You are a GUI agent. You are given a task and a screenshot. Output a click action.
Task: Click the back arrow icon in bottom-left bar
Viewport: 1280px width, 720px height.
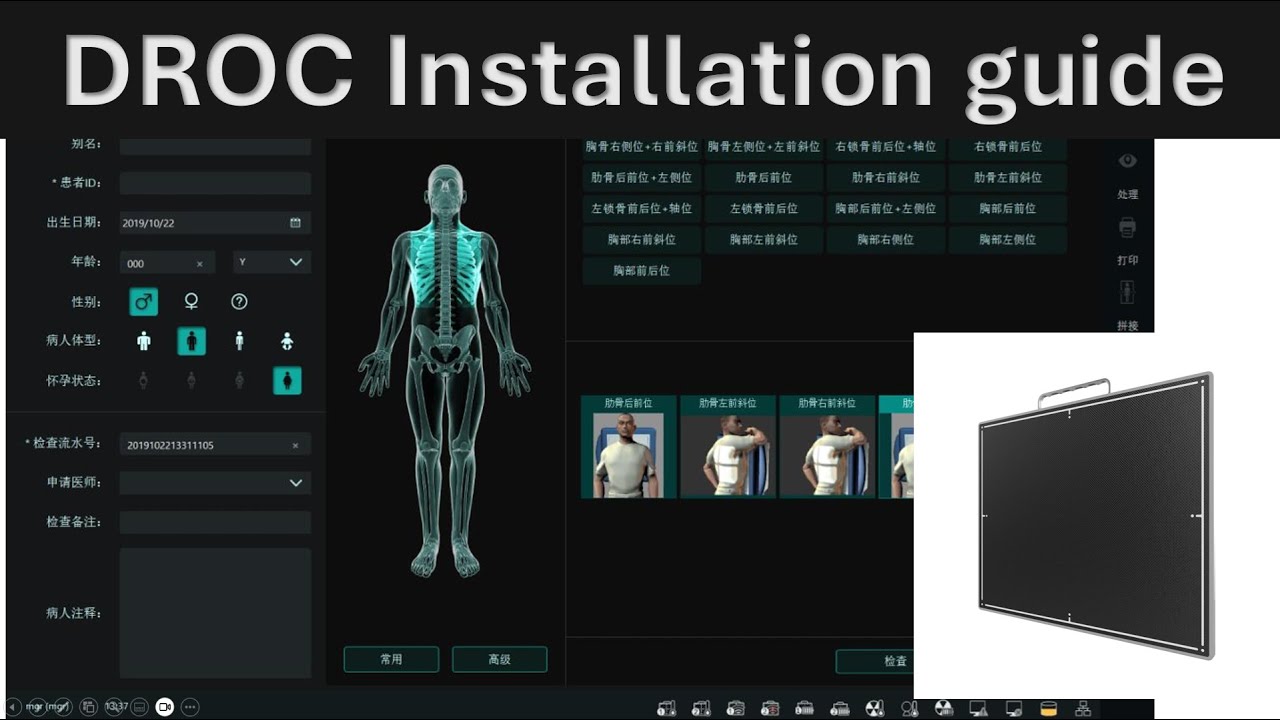click(14, 706)
